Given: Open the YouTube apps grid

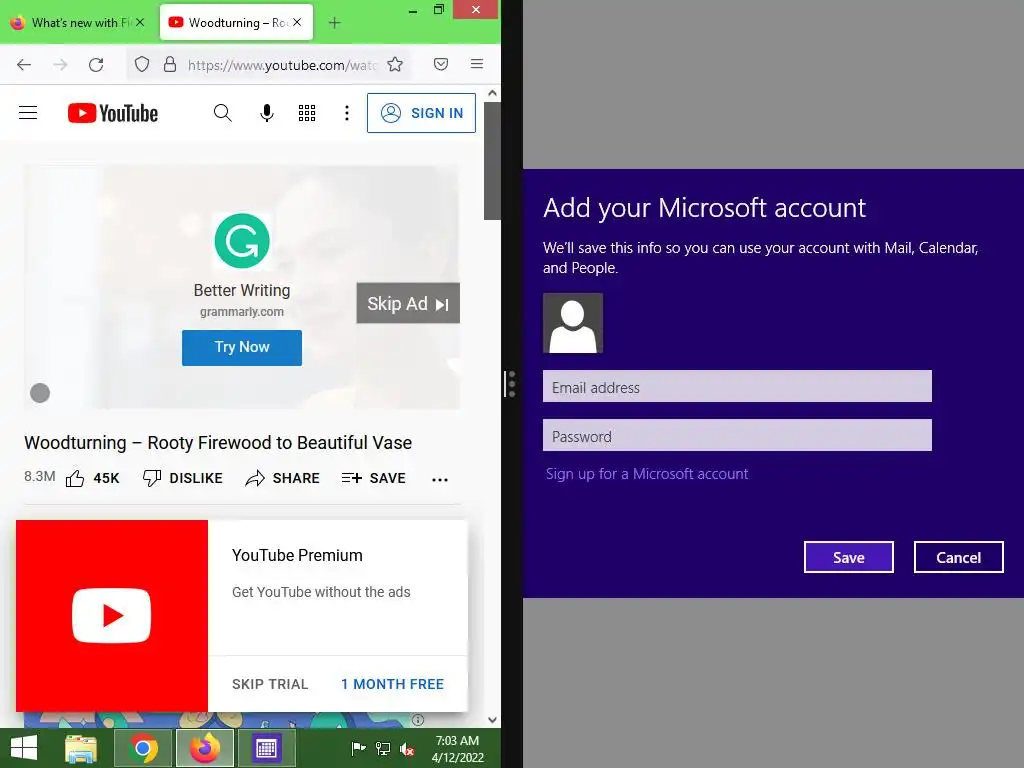Looking at the screenshot, I should pyautogui.click(x=307, y=113).
